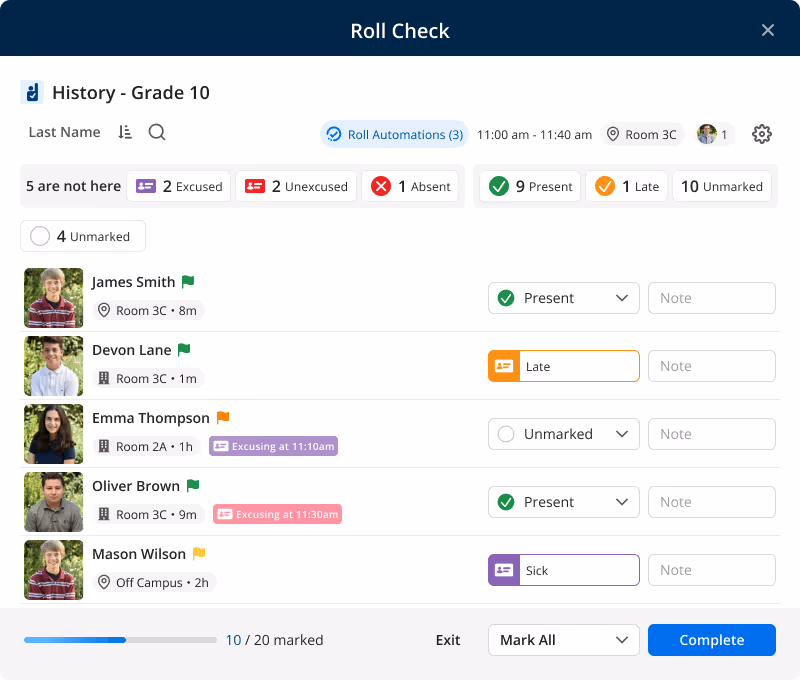Click James Smith's Room 3C location pin
This screenshot has width=800, height=680.
[x=104, y=310]
